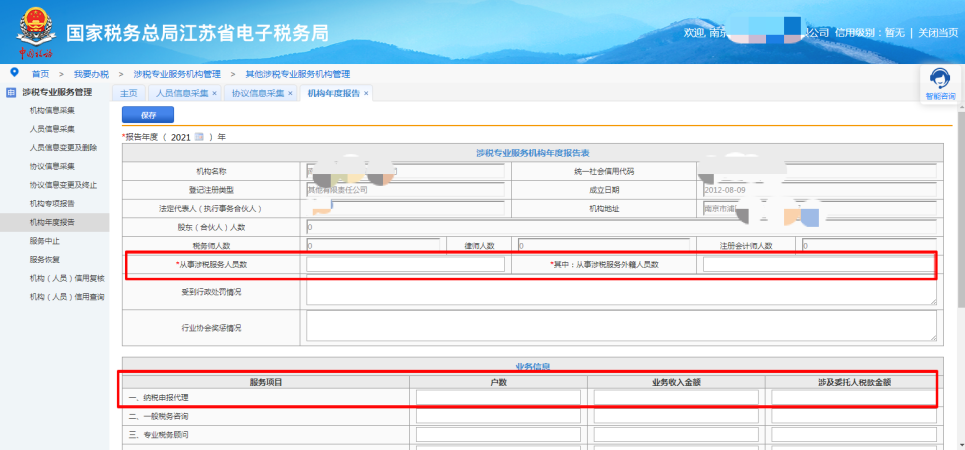Select 人员信息变更及删除 in the sidebar
Viewport: 965px width, 450px height.
click(66, 147)
